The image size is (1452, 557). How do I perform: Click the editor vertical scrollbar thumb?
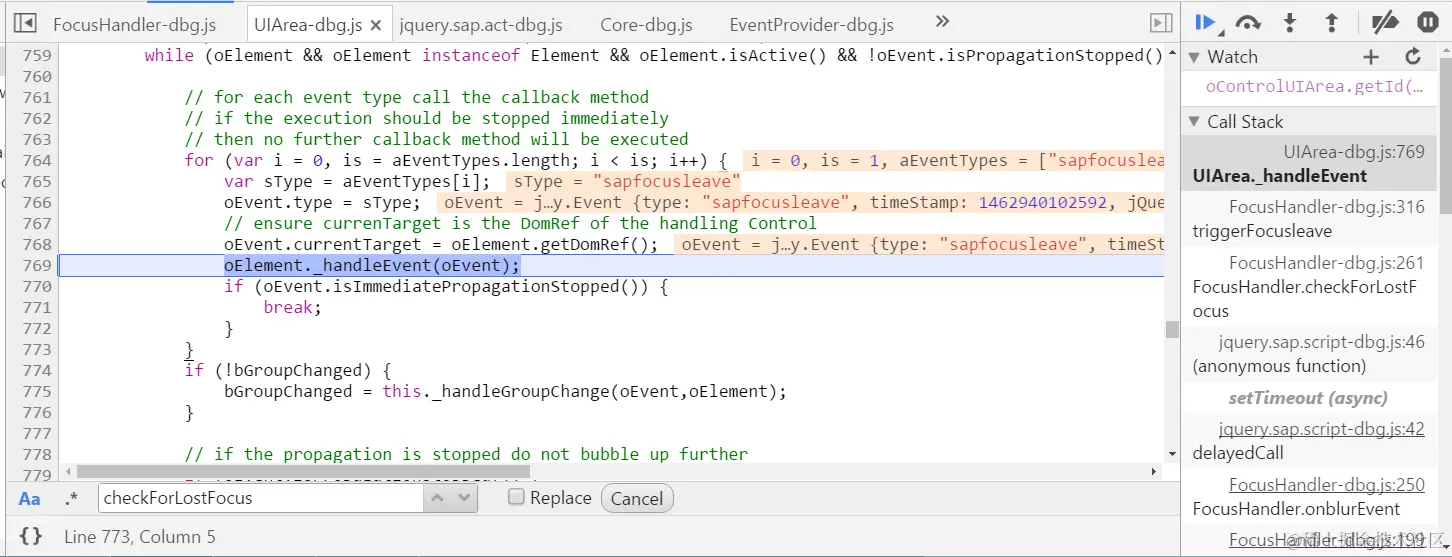tap(1172, 330)
